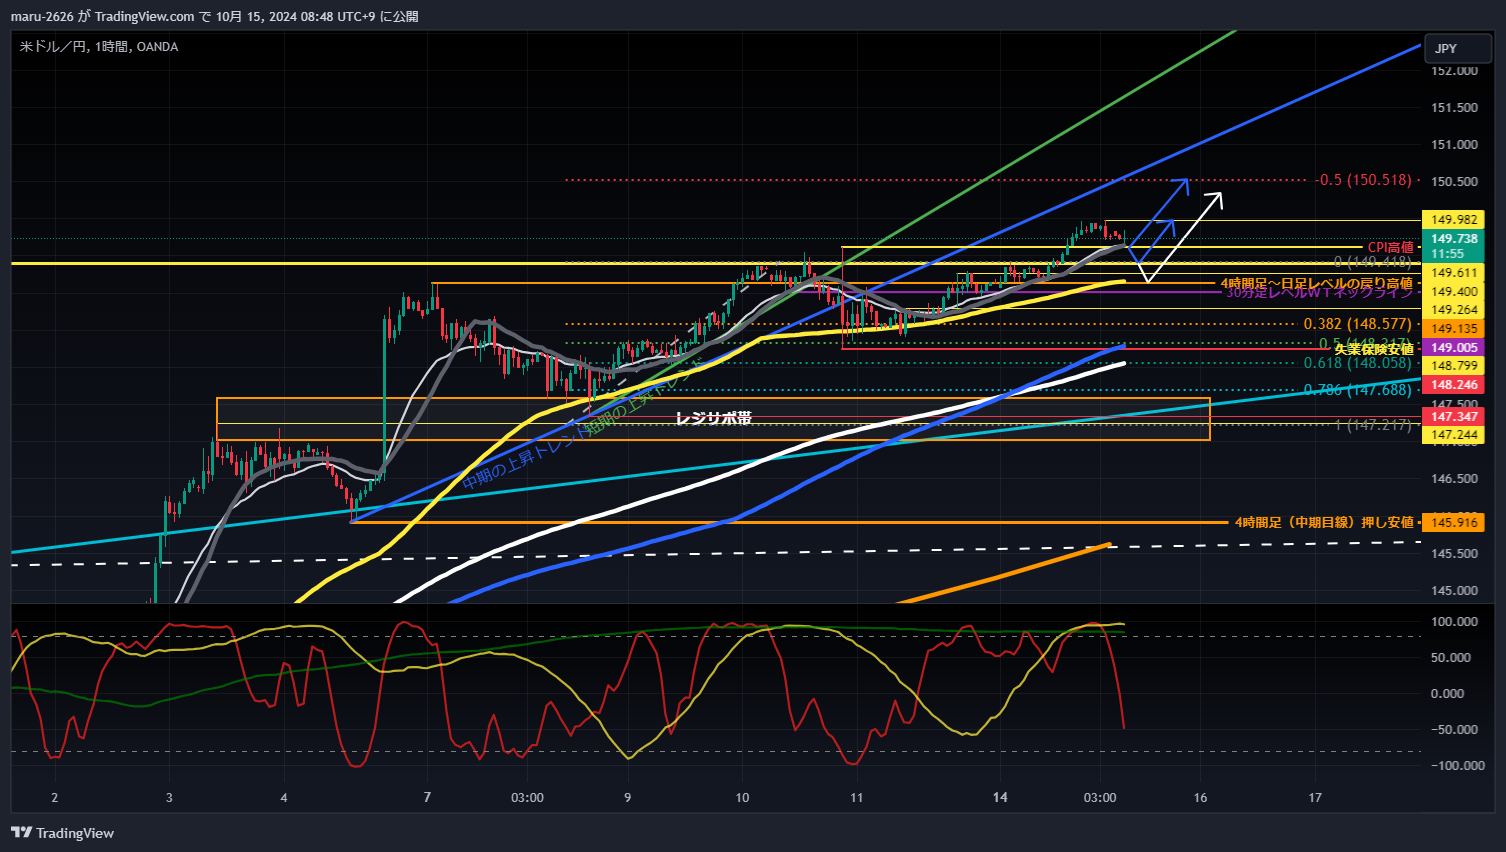Select the 0.786 (147.688) Fibonacci label

pos(1357,390)
